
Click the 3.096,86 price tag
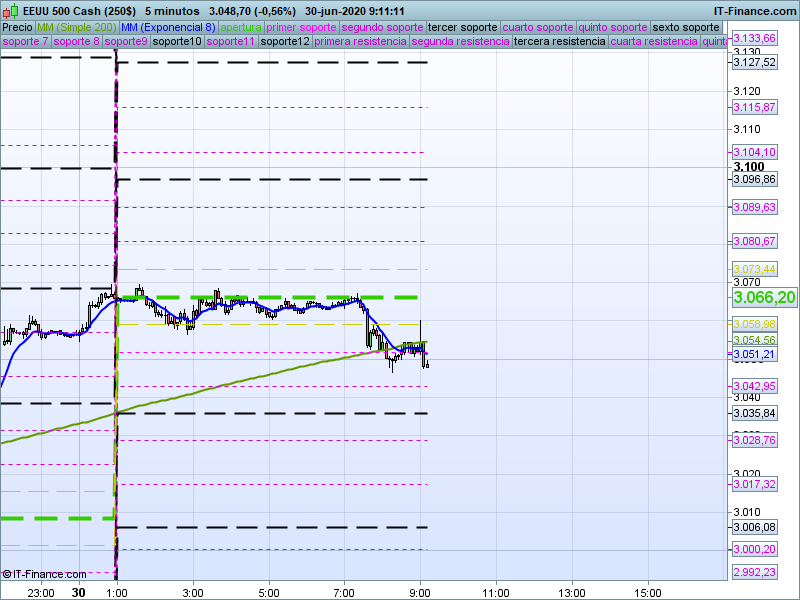pyautogui.click(x=755, y=179)
